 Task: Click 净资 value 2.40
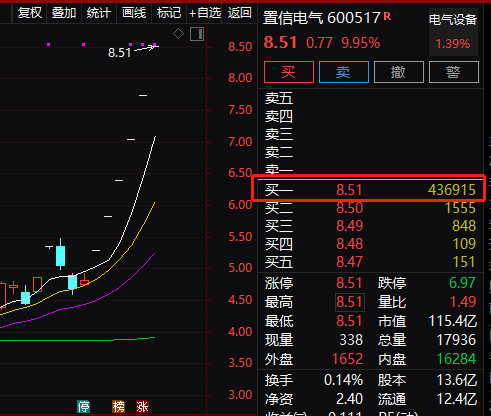[349, 399]
